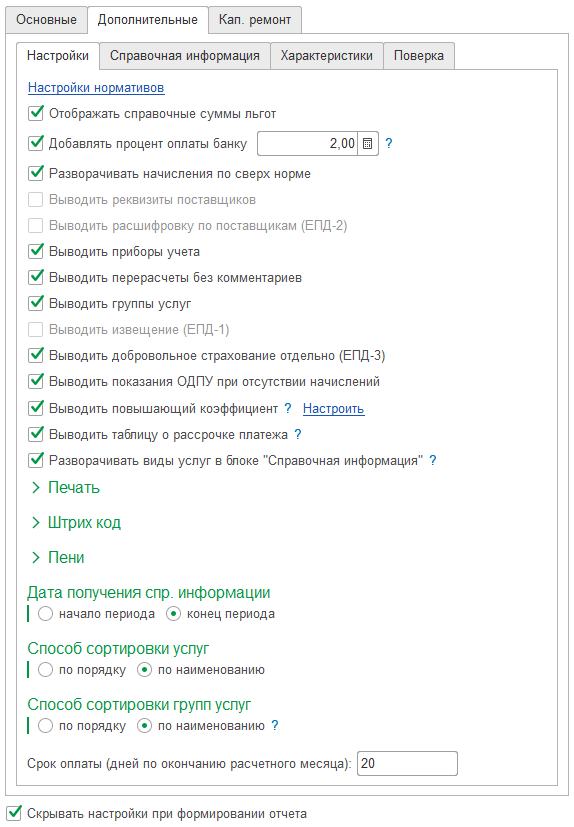Select начало периода radio option
The image size is (574, 827).
(x=45, y=614)
